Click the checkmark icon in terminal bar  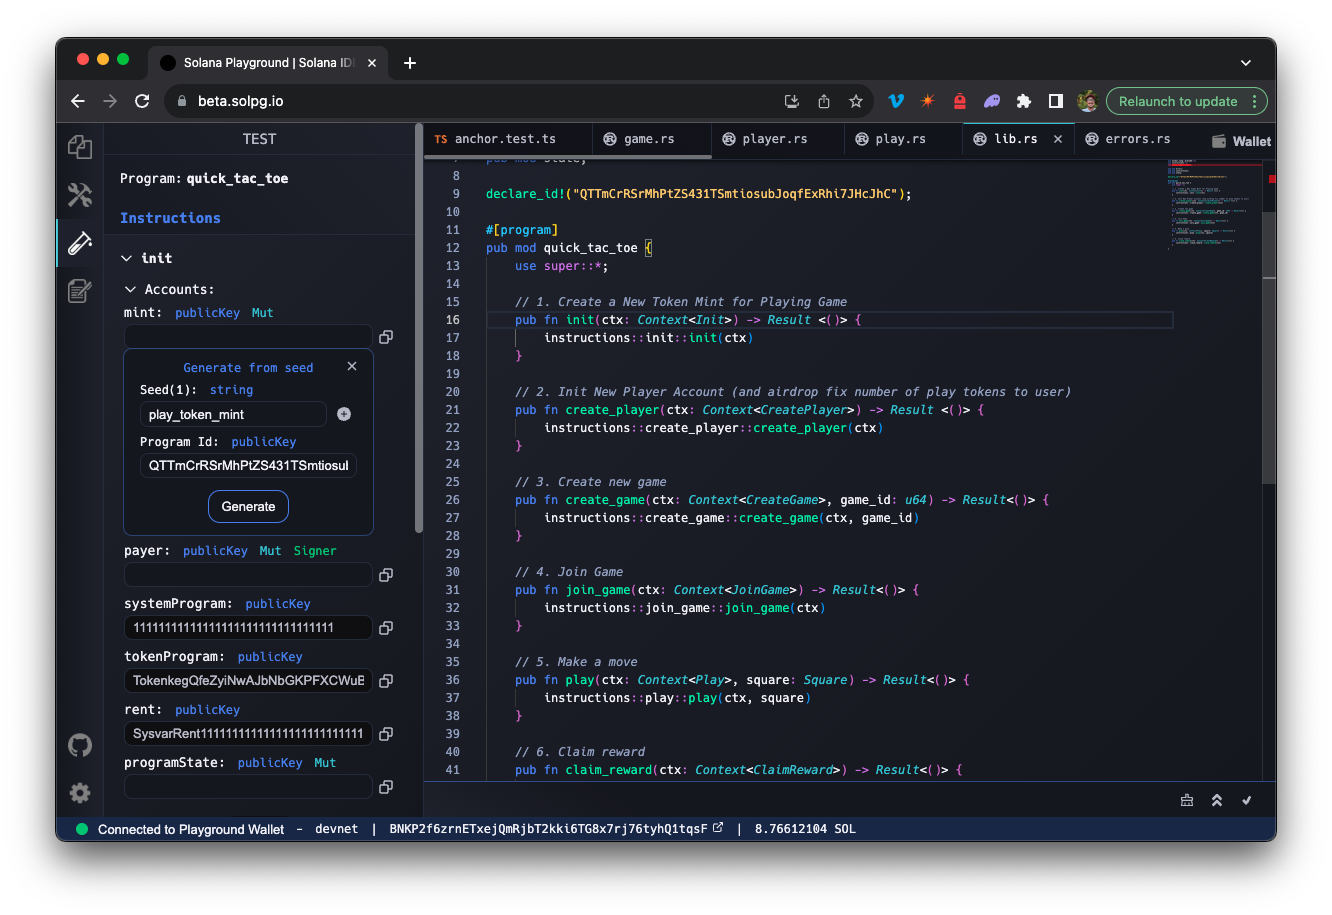(1247, 800)
